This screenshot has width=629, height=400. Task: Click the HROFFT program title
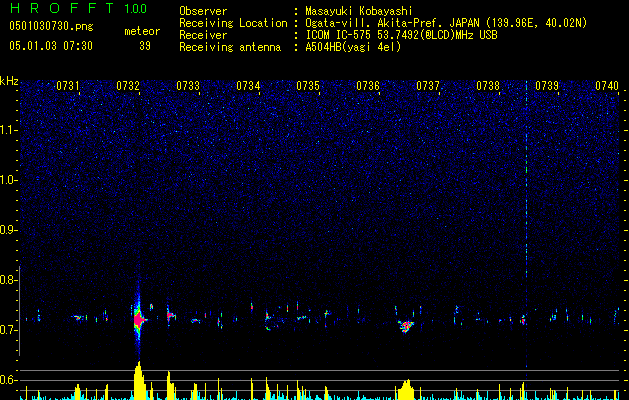coord(64,8)
